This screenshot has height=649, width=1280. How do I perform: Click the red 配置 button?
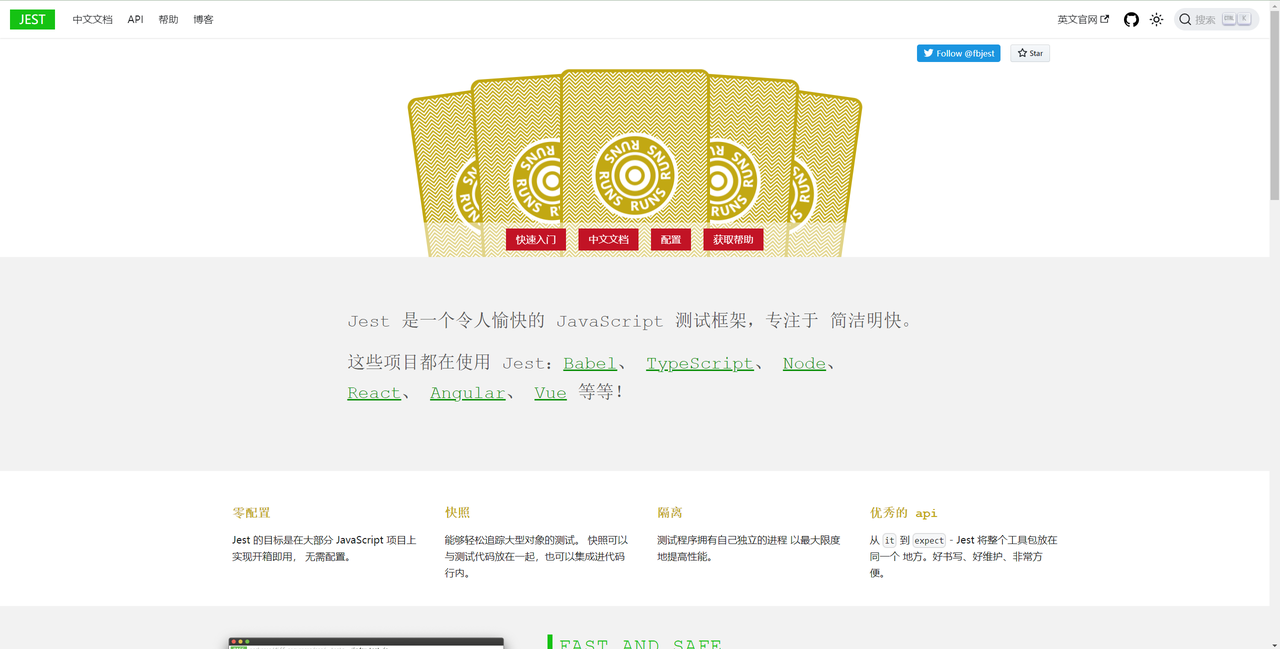click(671, 240)
